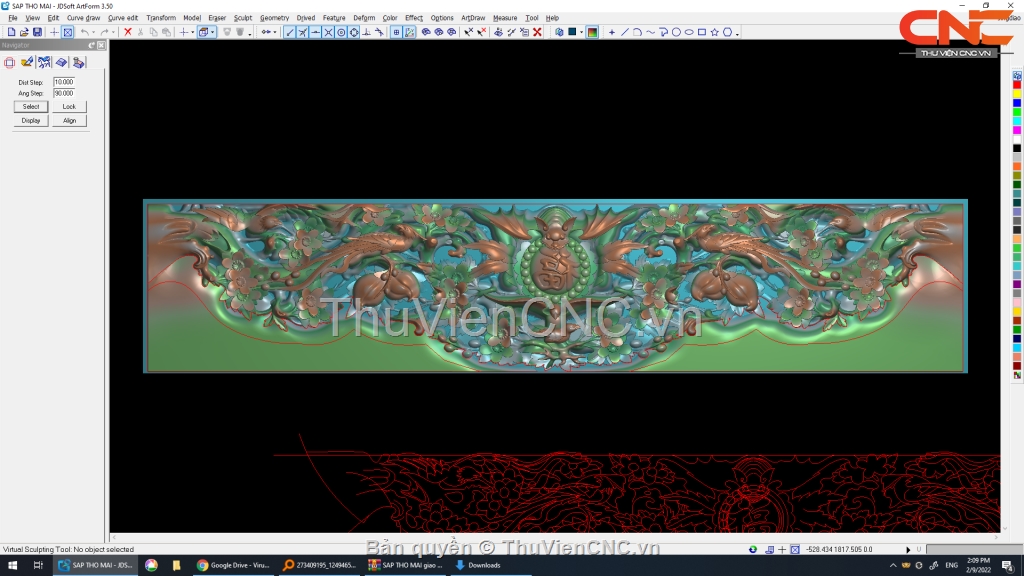Open the Geometry menu
The width and height of the screenshot is (1024, 576).
[274, 18]
